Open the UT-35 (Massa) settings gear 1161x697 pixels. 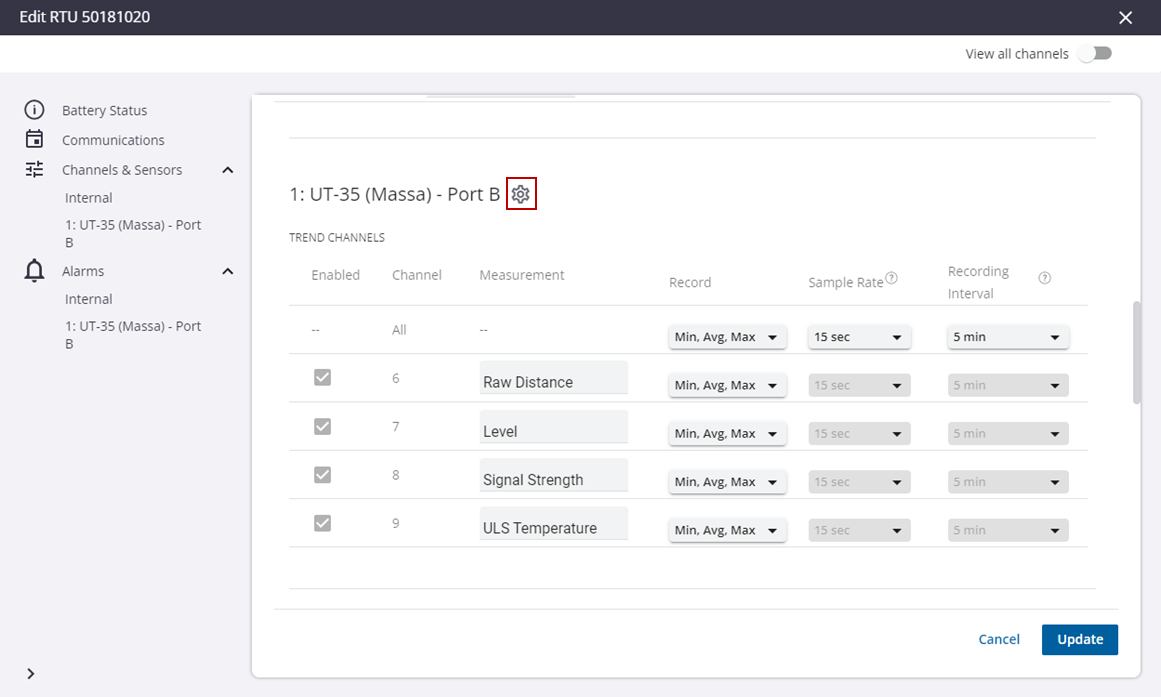tap(521, 193)
